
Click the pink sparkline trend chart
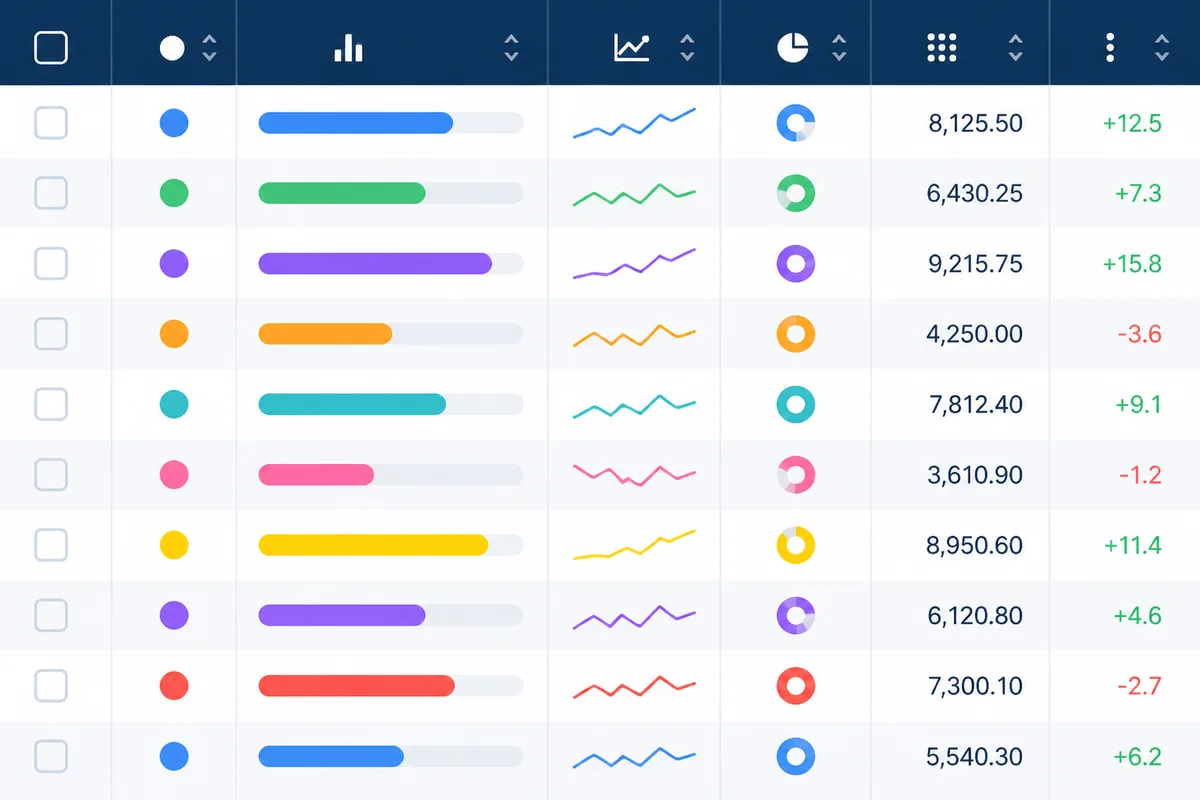tap(634, 473)
